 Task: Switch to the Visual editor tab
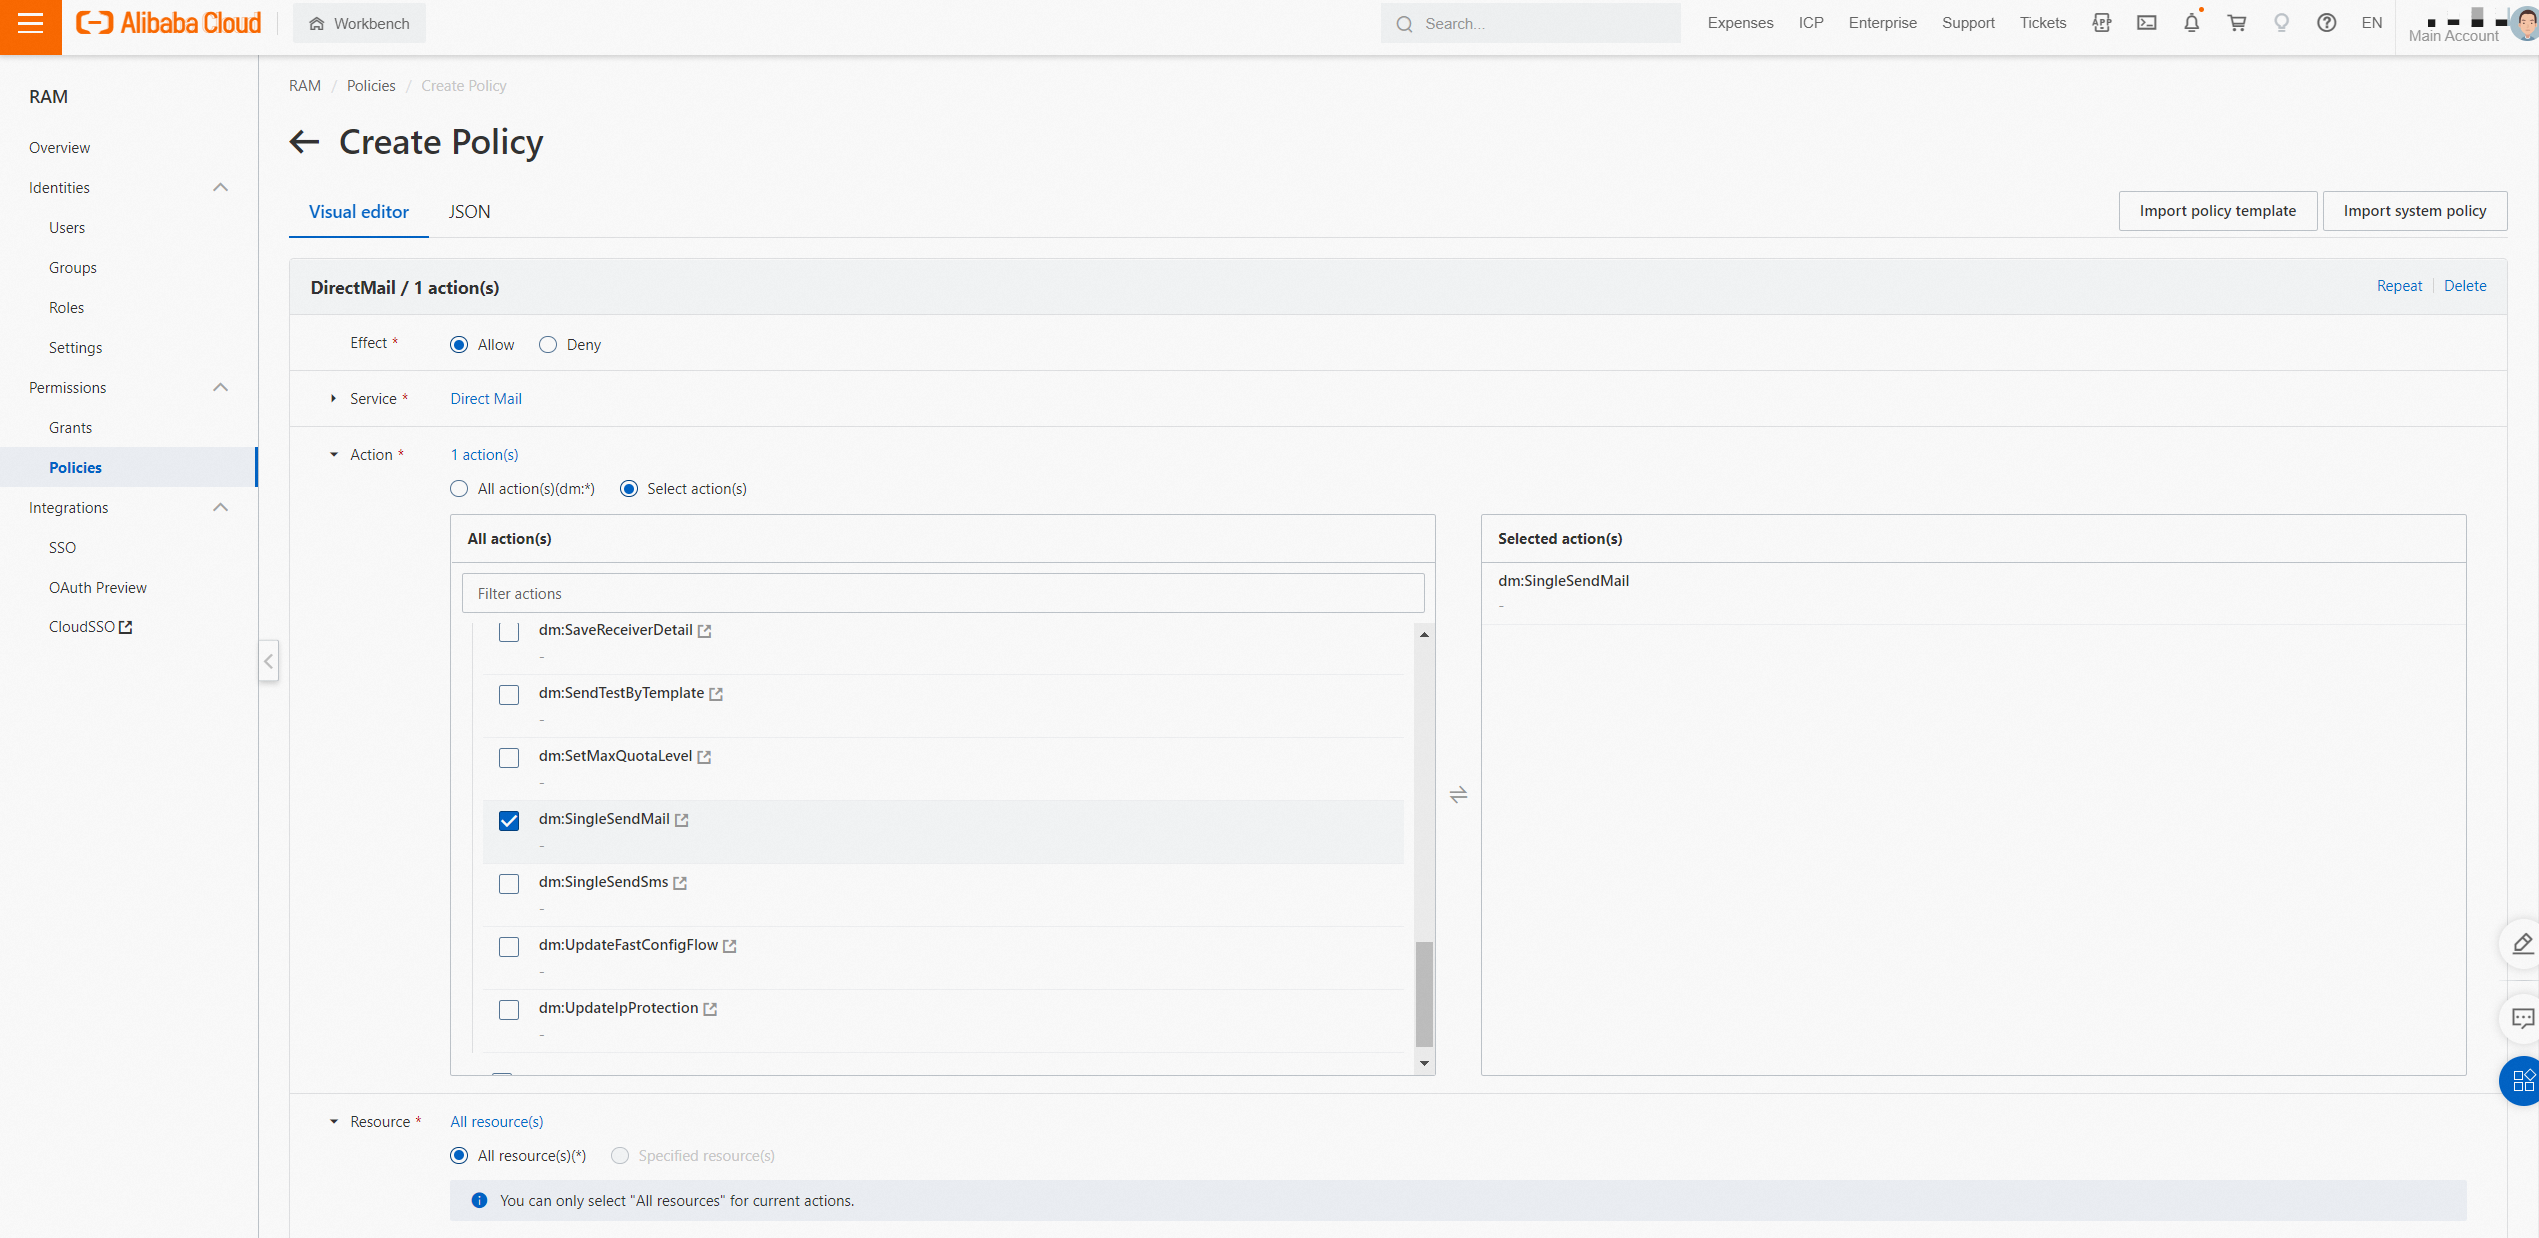coord(359,212)
